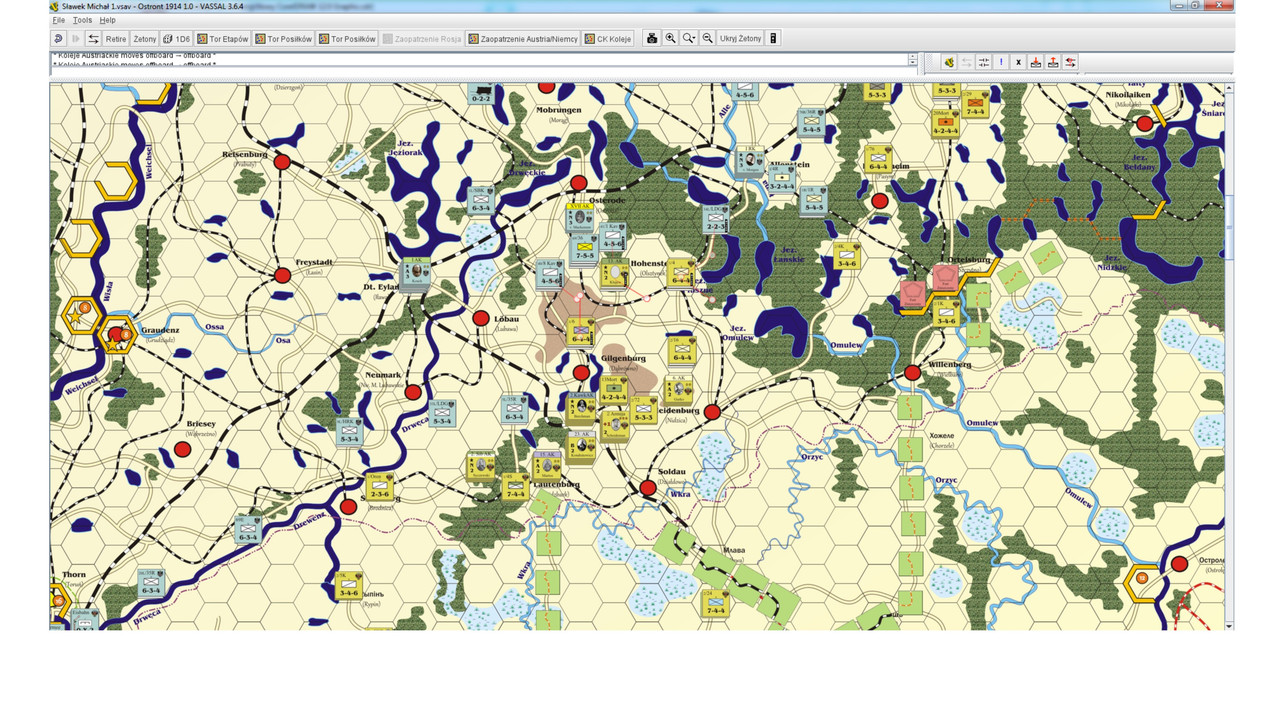Click the chat log spinner down arrow

pyautogui.click(x=912, y=64)
